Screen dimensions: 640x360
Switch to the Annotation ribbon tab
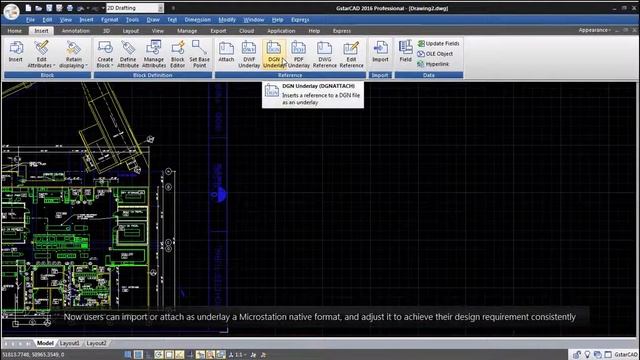tap(76, 31)
